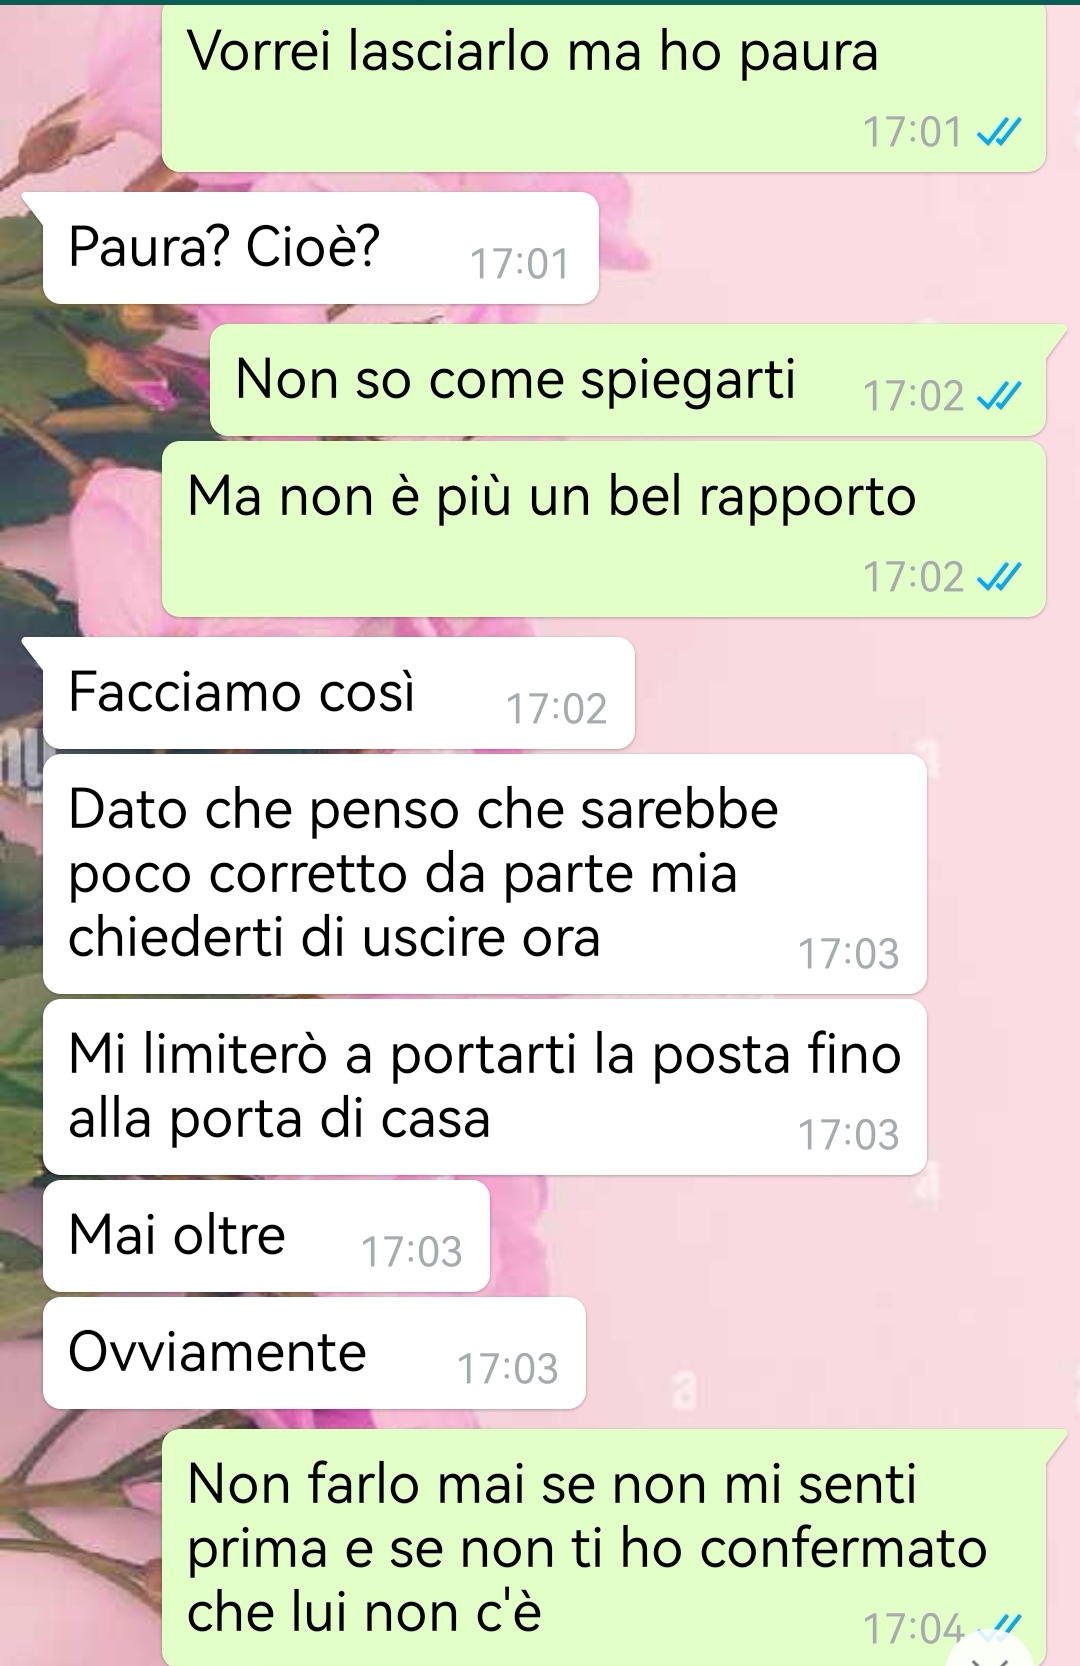Tap the message "Mi limiterò a portarti la posta"
The height and width of the screenshot is (1666, 1080).
tap(485, 1087)
